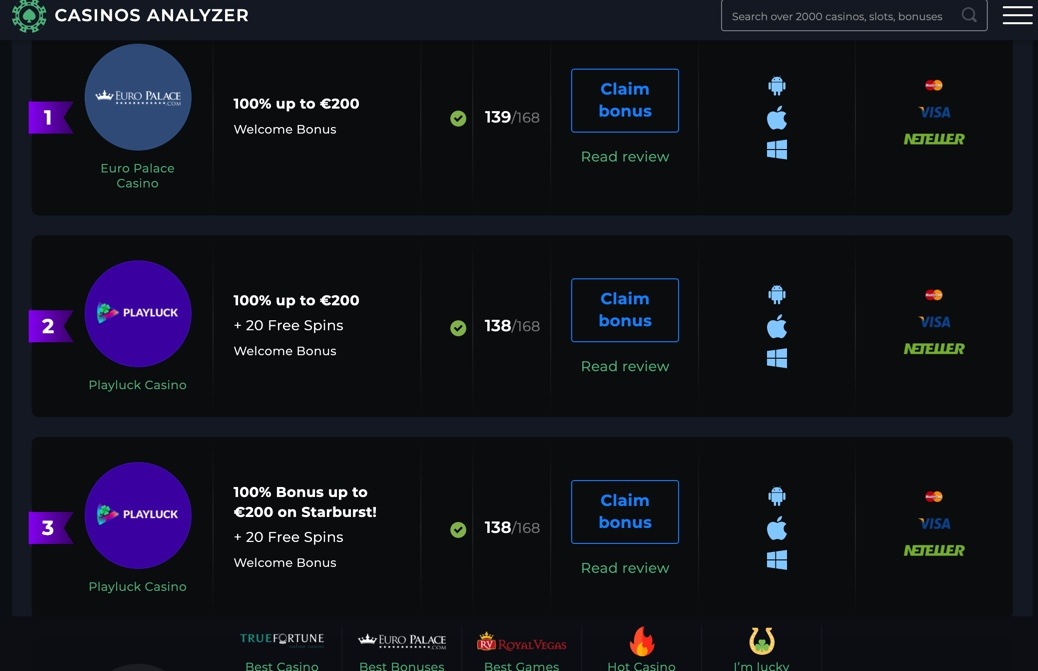This screenshot has height=671, width=1038.
Task: Open Royal Vegas Best Games tab
Action: coord(522,649)
